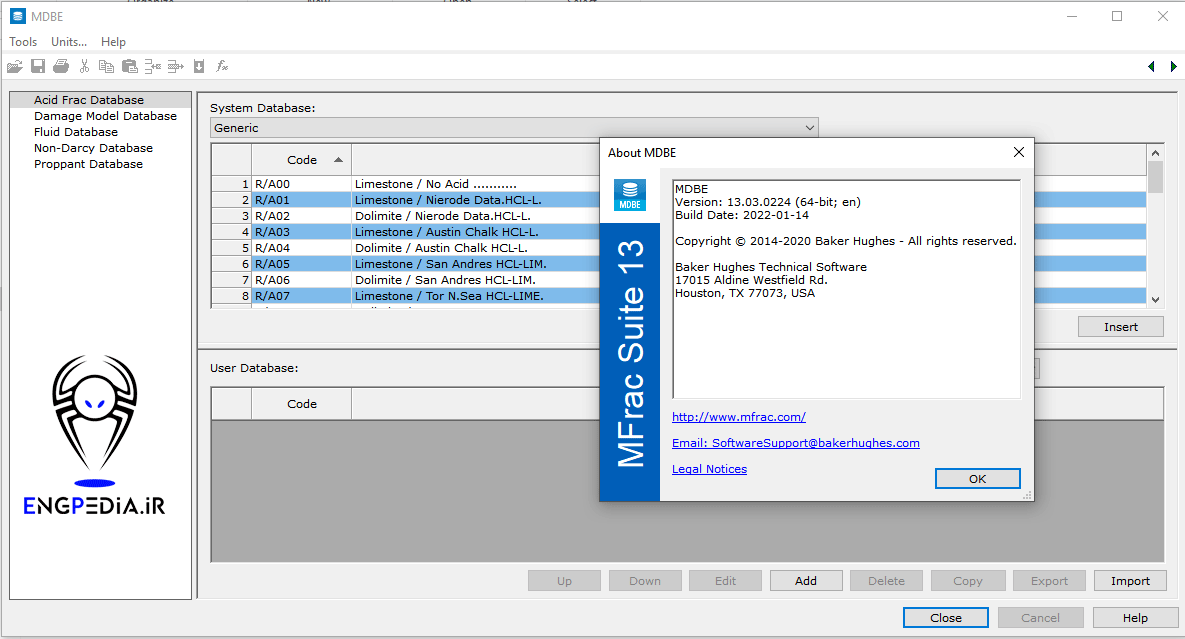
Task: Sort by Code column in System Database
Action: point(302,160)
